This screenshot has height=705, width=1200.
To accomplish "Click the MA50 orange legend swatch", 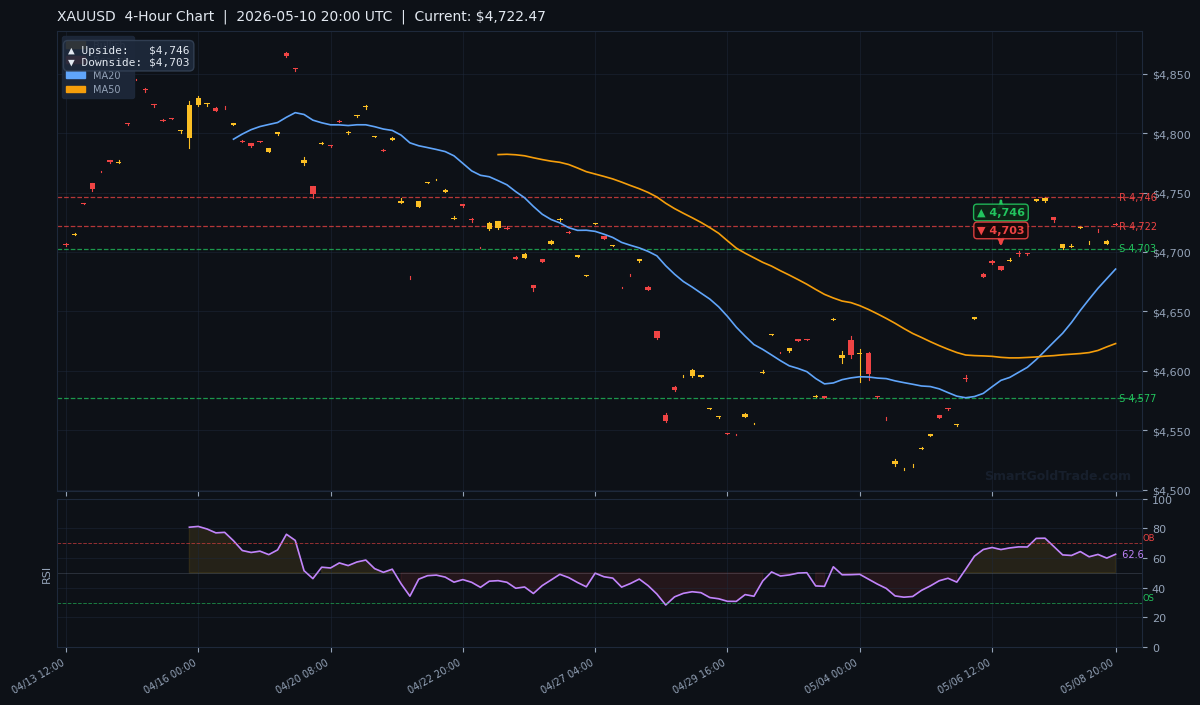I will point(76,89).
